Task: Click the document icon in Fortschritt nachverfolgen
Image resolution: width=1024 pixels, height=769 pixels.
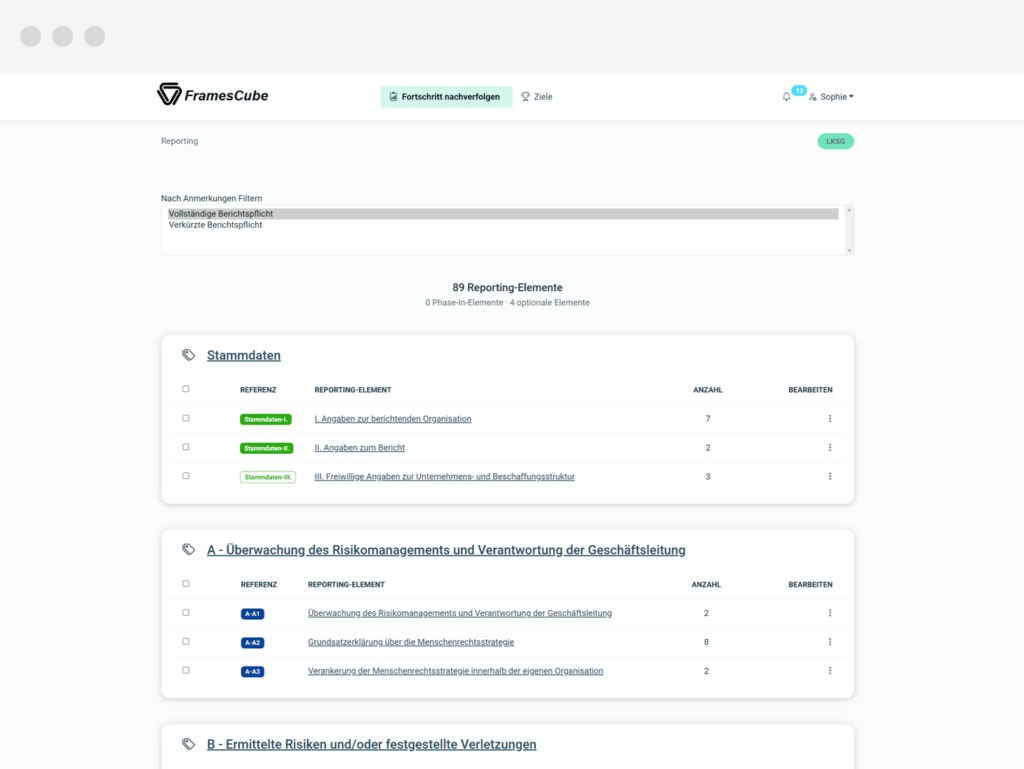Action: (393, 97)
